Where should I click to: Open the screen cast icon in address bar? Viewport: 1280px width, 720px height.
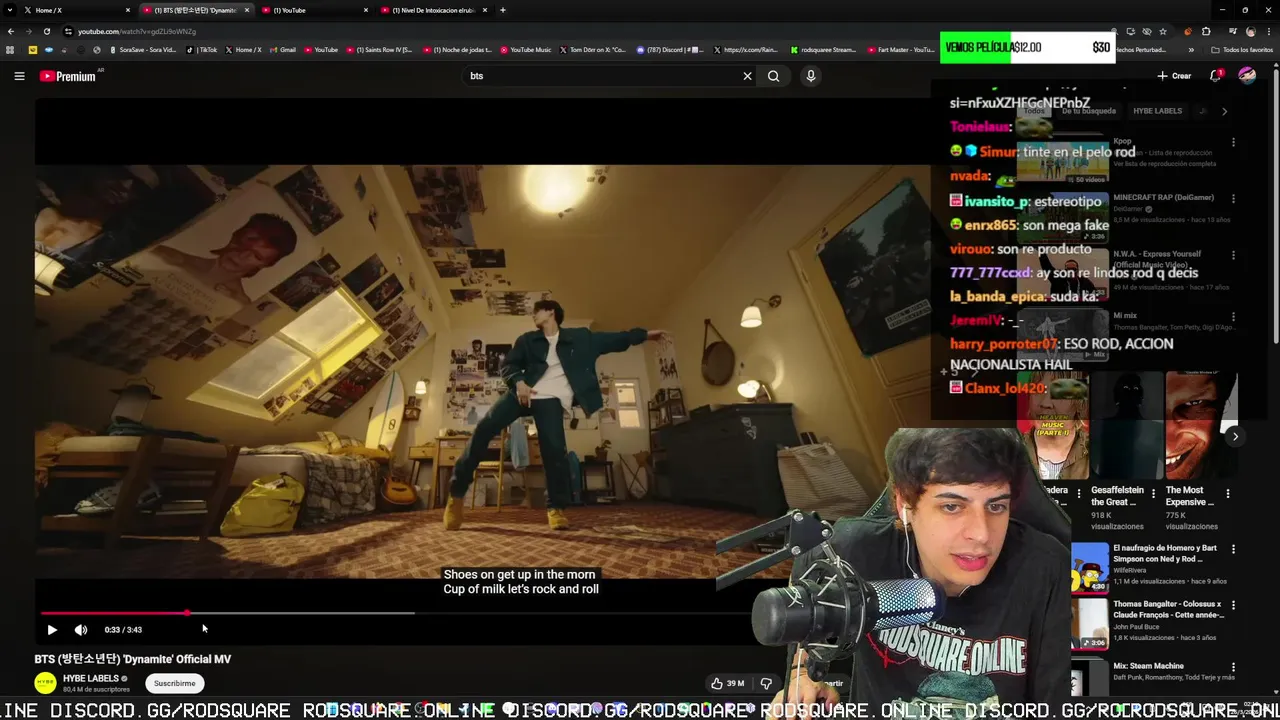point(1130,32)
